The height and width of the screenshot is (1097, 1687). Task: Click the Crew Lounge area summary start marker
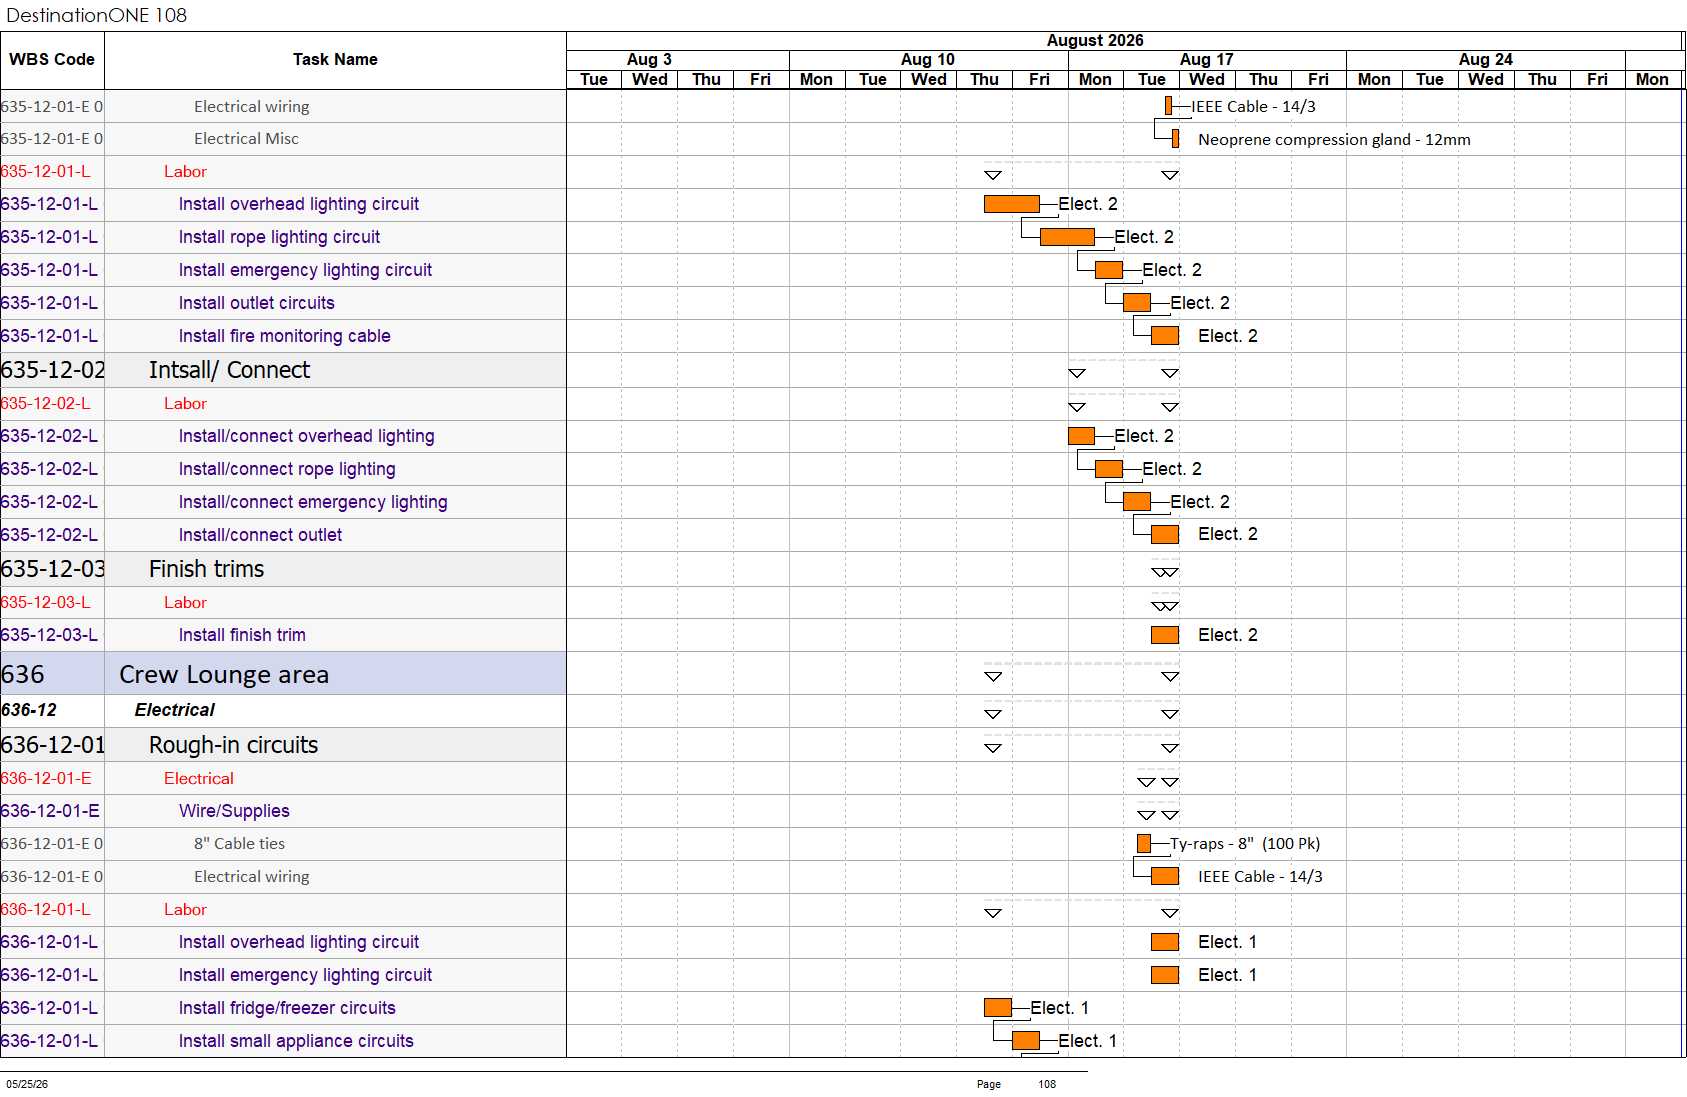click(993, 677)
